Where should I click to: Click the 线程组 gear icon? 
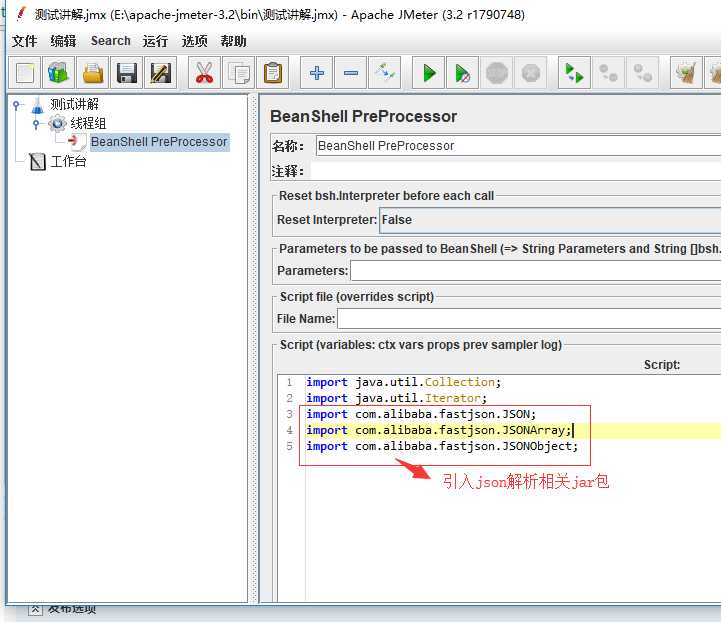pyautogui.click(x=58, y=123)
